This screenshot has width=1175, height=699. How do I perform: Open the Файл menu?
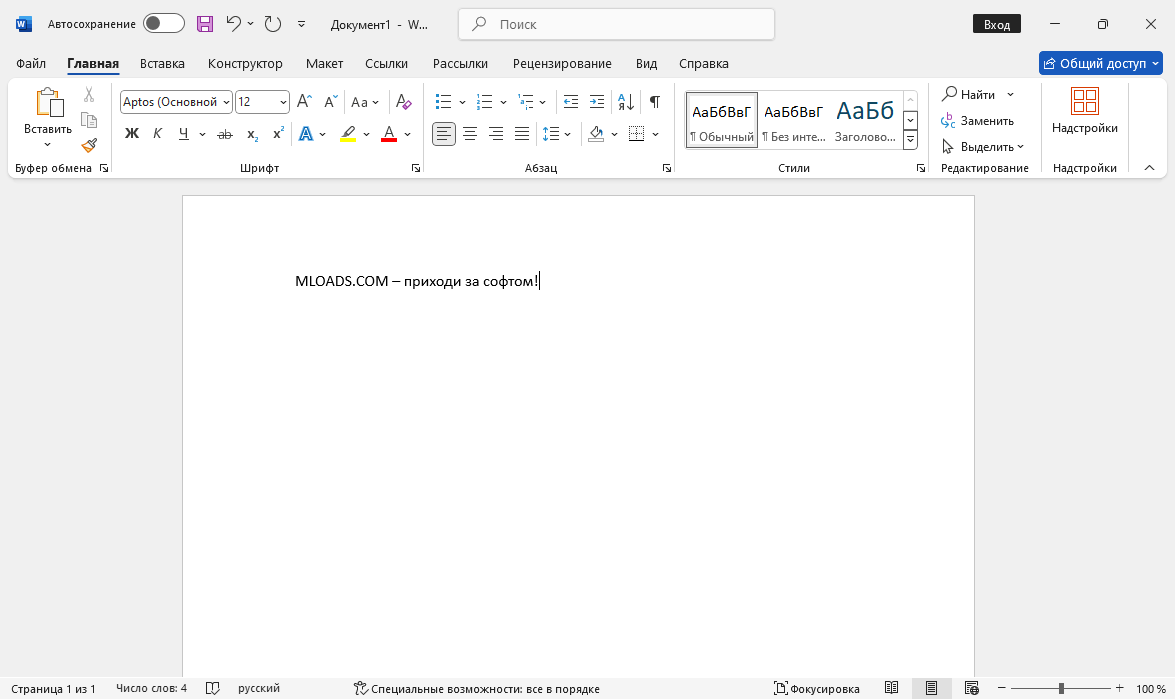pos(31,64)
